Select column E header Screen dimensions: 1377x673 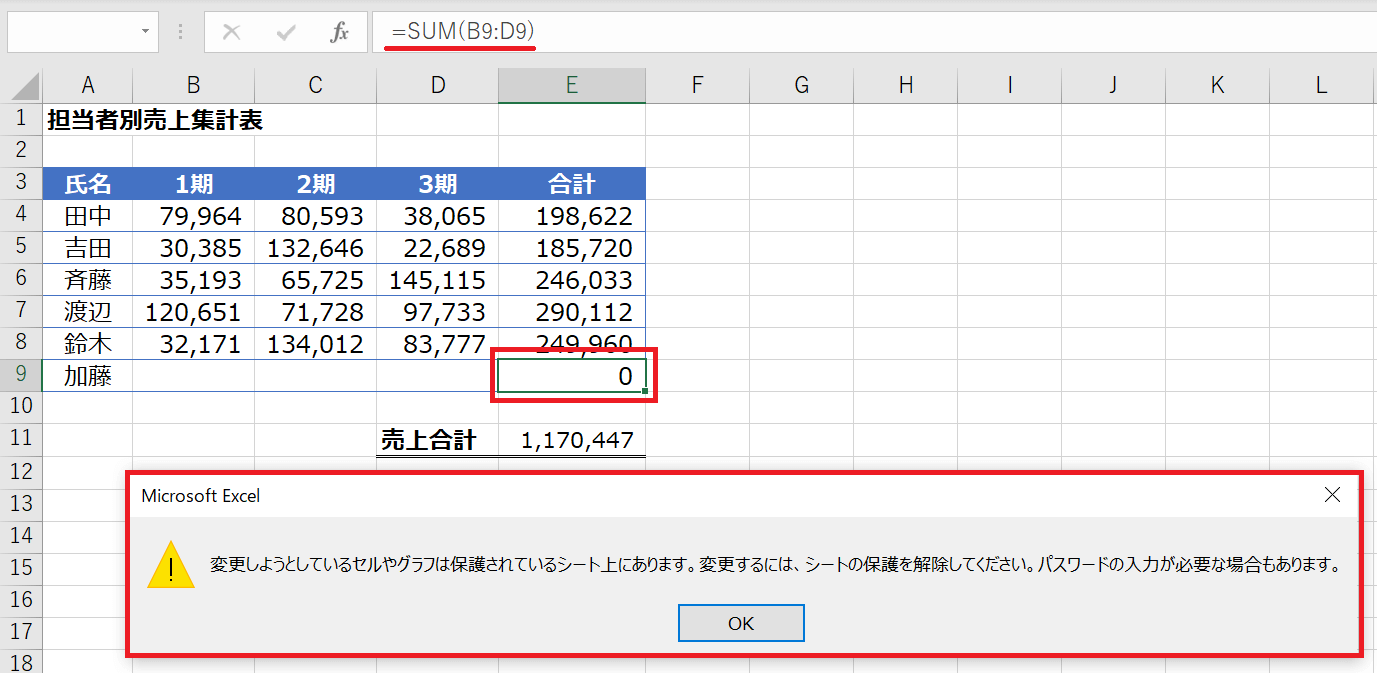[x=571, y=85]
